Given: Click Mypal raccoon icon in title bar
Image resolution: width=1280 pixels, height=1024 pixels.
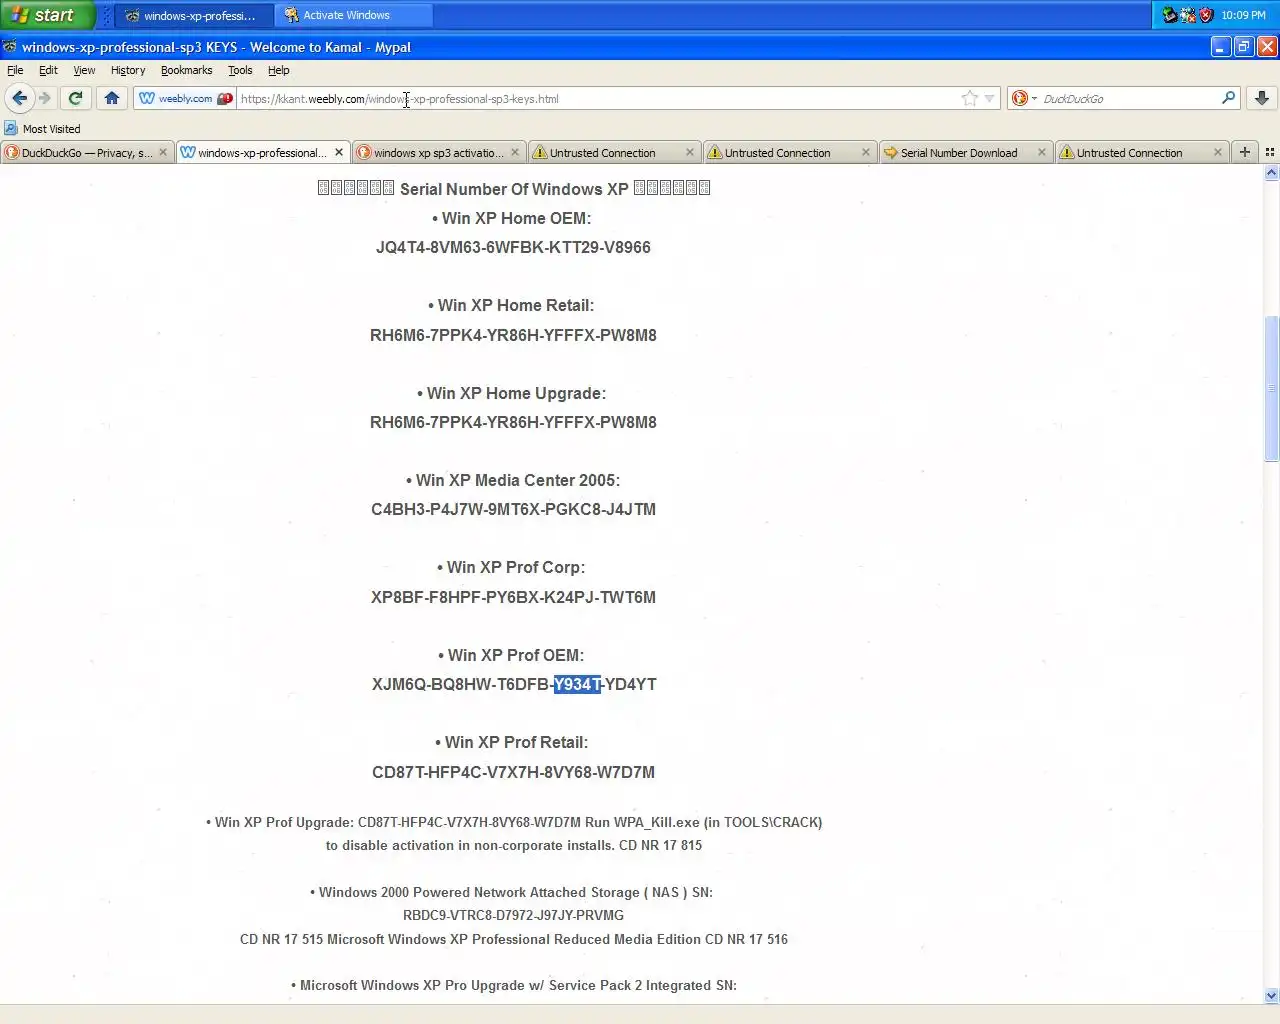Looking at the screenshot, I should tap(9, 47).
